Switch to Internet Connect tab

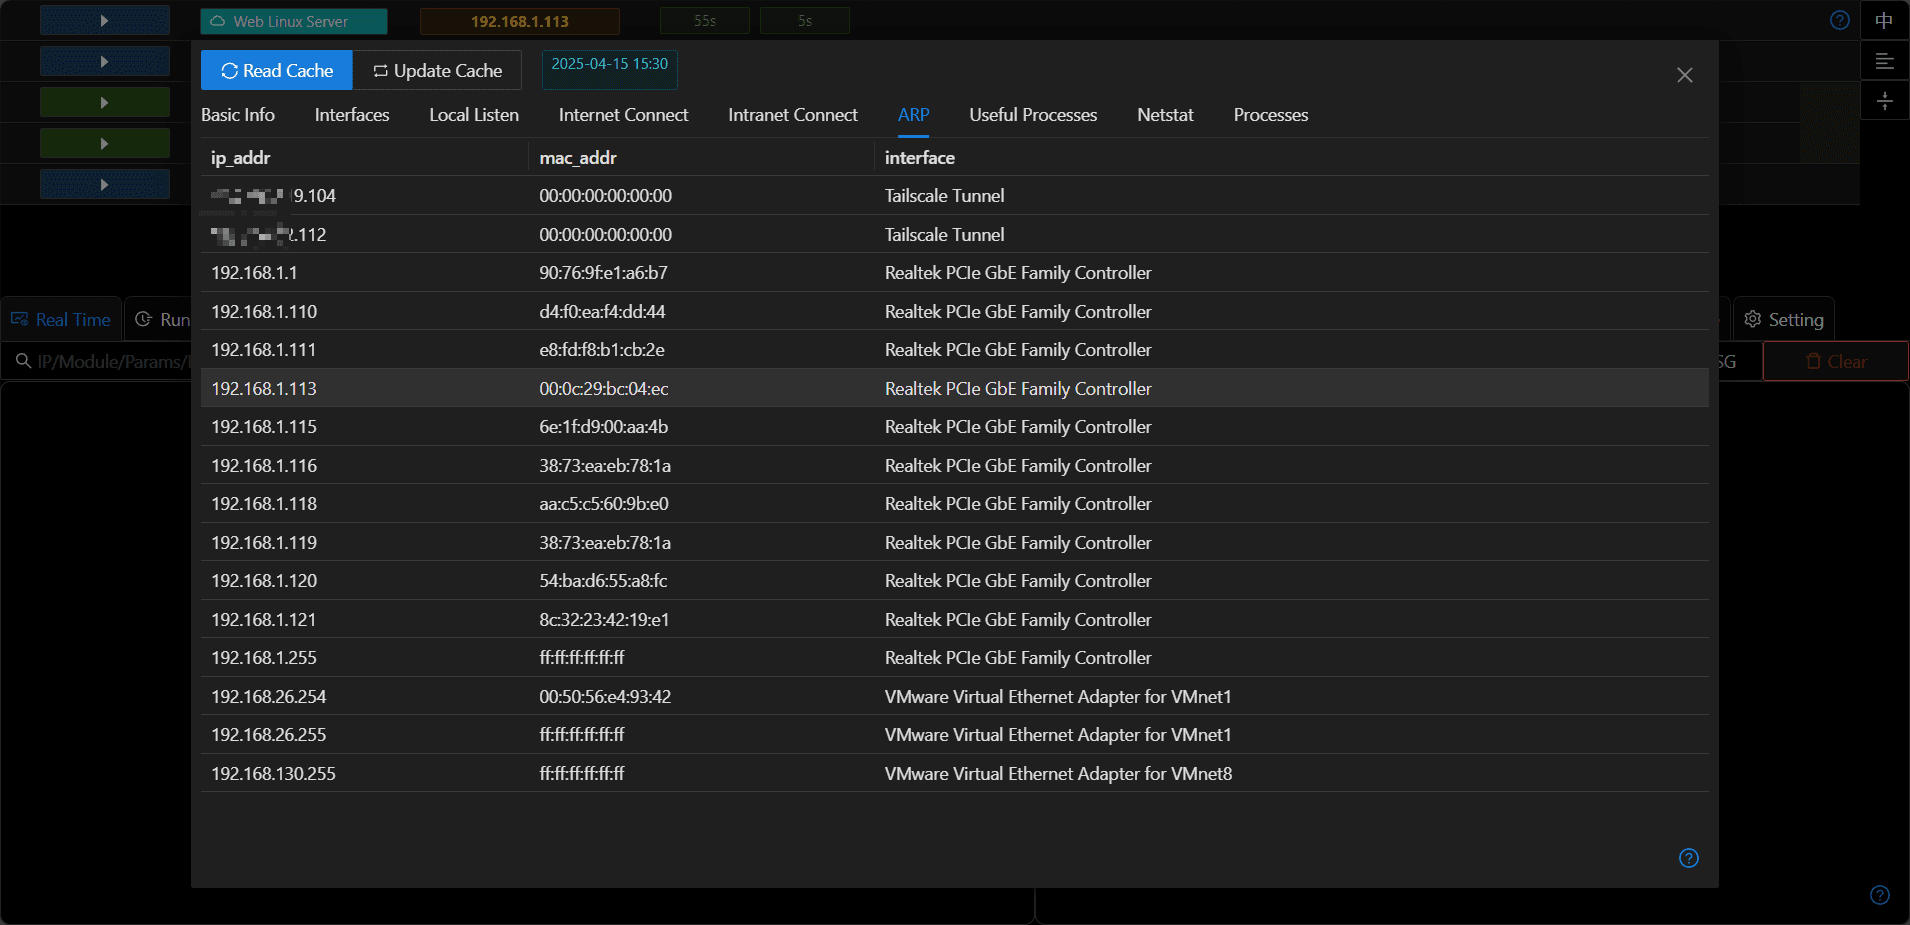(623, 115)
